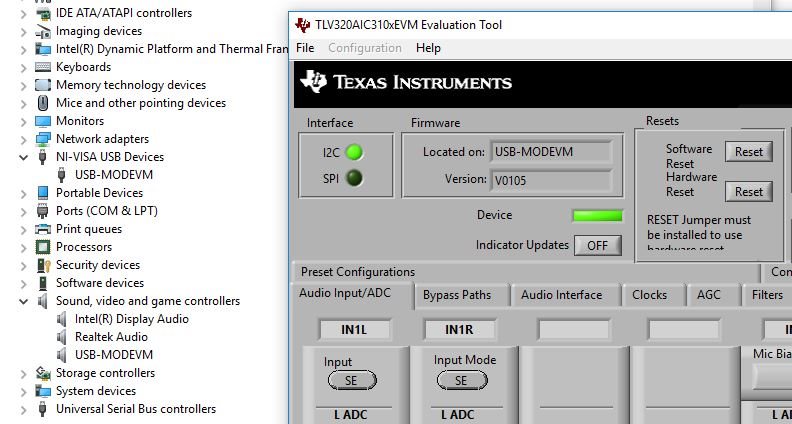Click the Monitors display icon
The width and height of the screenshot is (792, 424).
coord(43,121)
